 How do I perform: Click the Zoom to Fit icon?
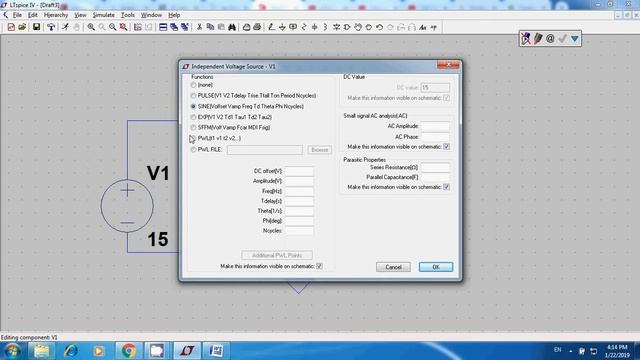(x=123, y=27)
